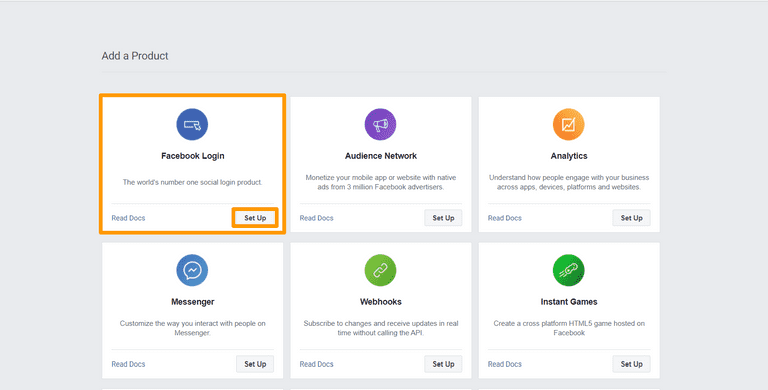Click the Analytics chart icon
The height and width of the screenshot is (390, 768).
point(569,124)
